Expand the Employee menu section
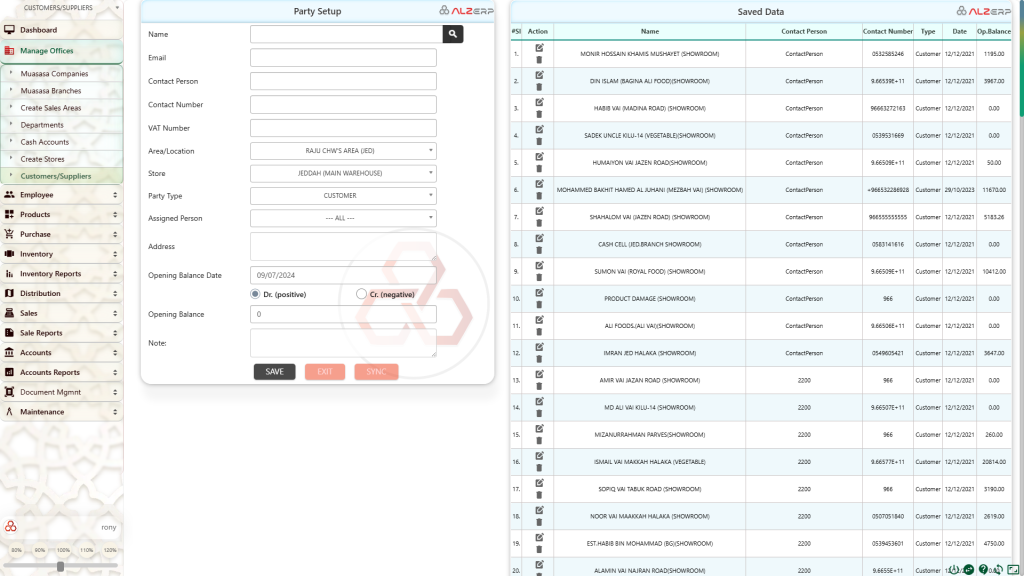Viewport: 1024px width, 576px height. point(61,195)
